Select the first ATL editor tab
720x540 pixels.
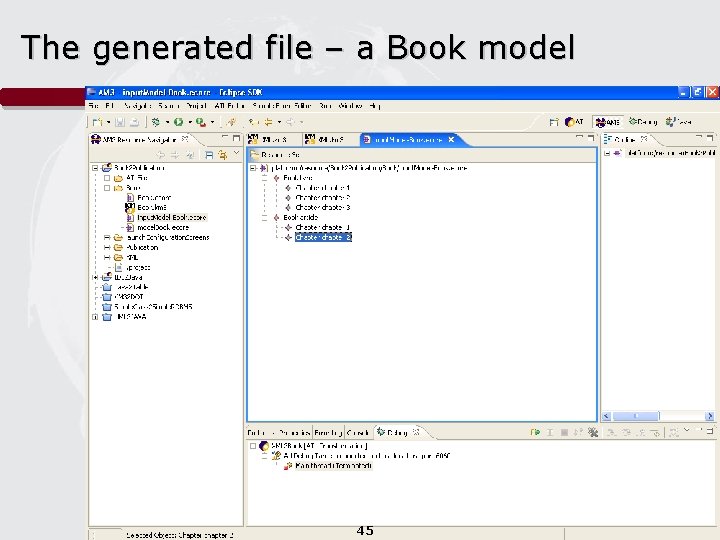click(274, 139)
